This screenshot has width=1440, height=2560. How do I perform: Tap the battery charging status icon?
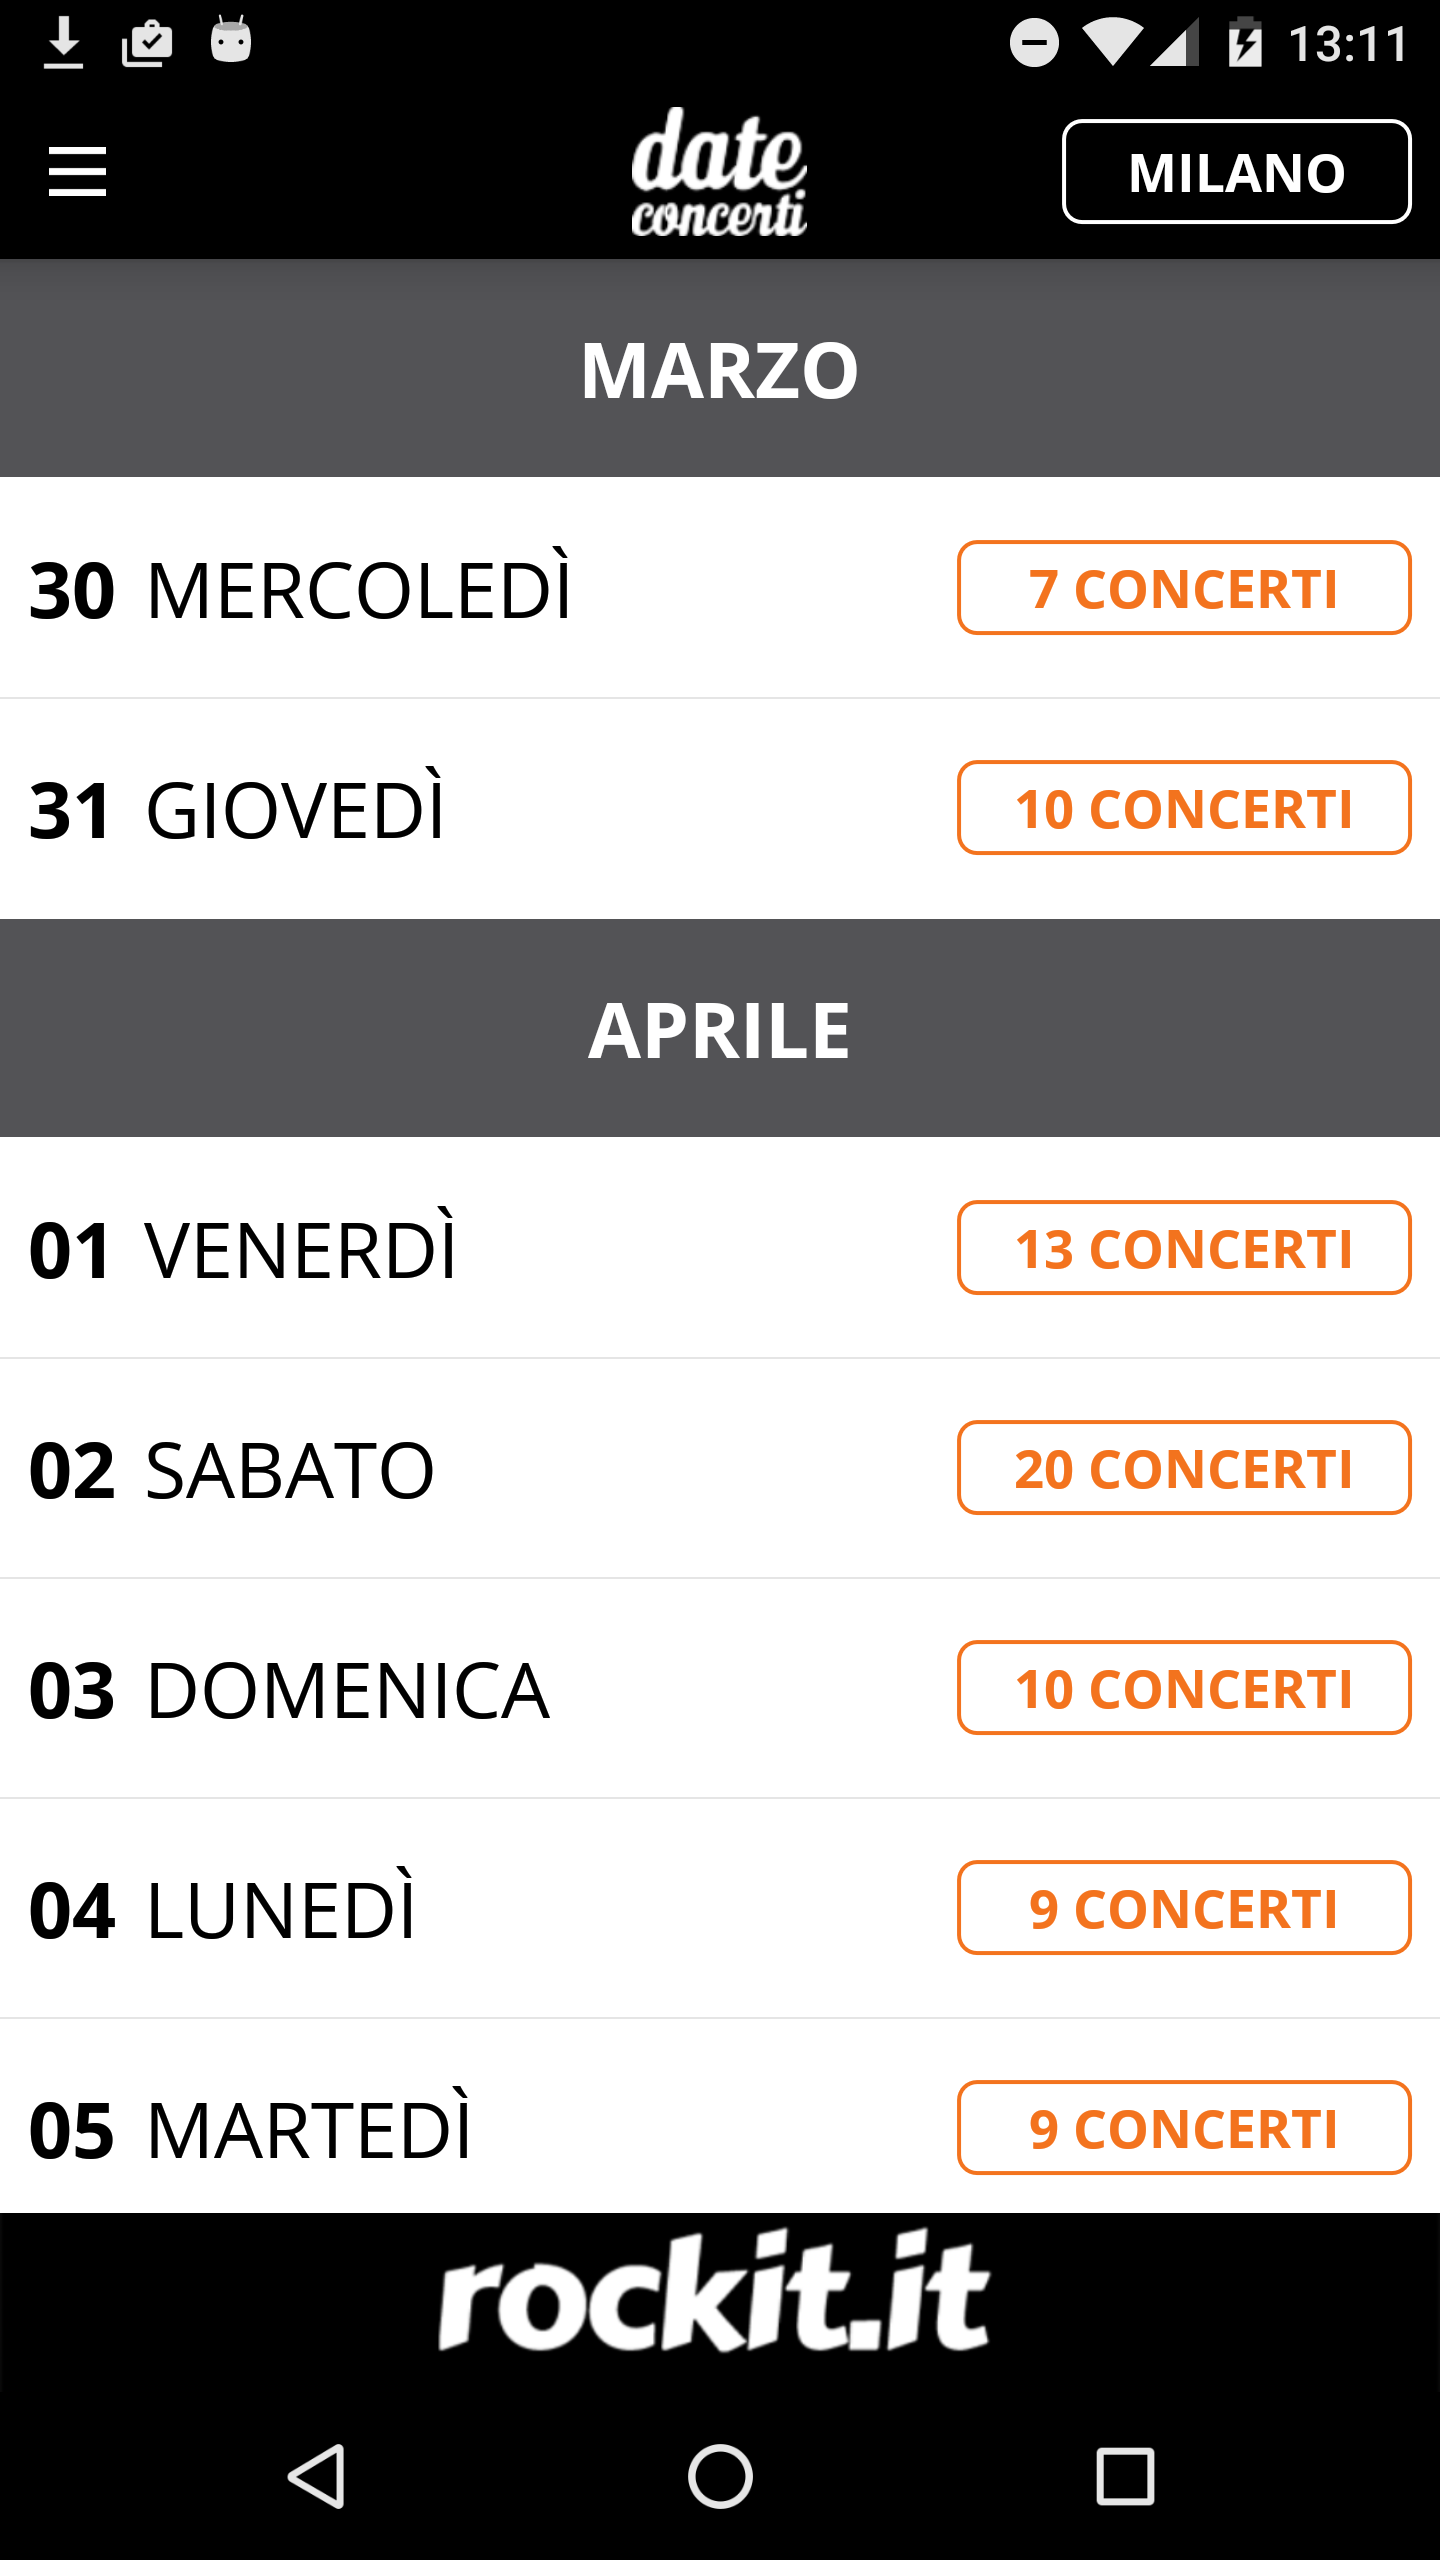pyautogui.click(x=1245, y=43)
